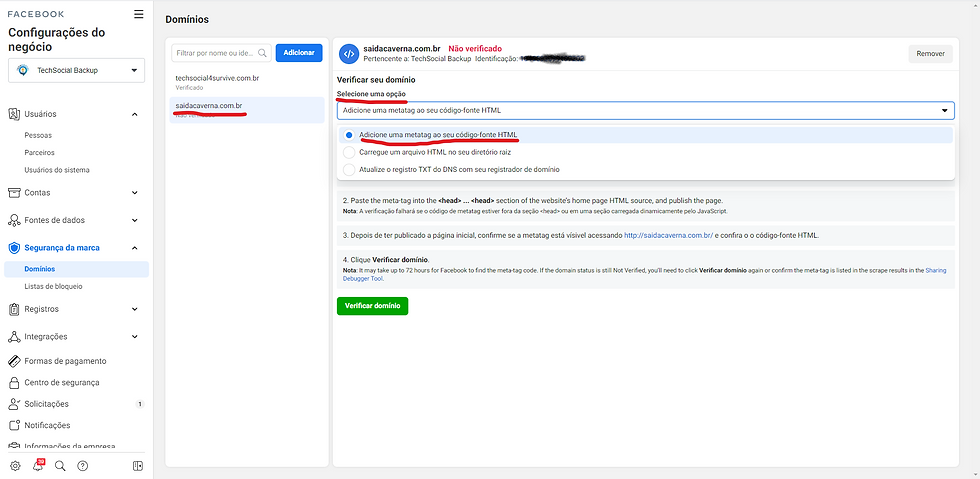Open the hamburger menu next to Facebook logo

[x=139, y=14]
